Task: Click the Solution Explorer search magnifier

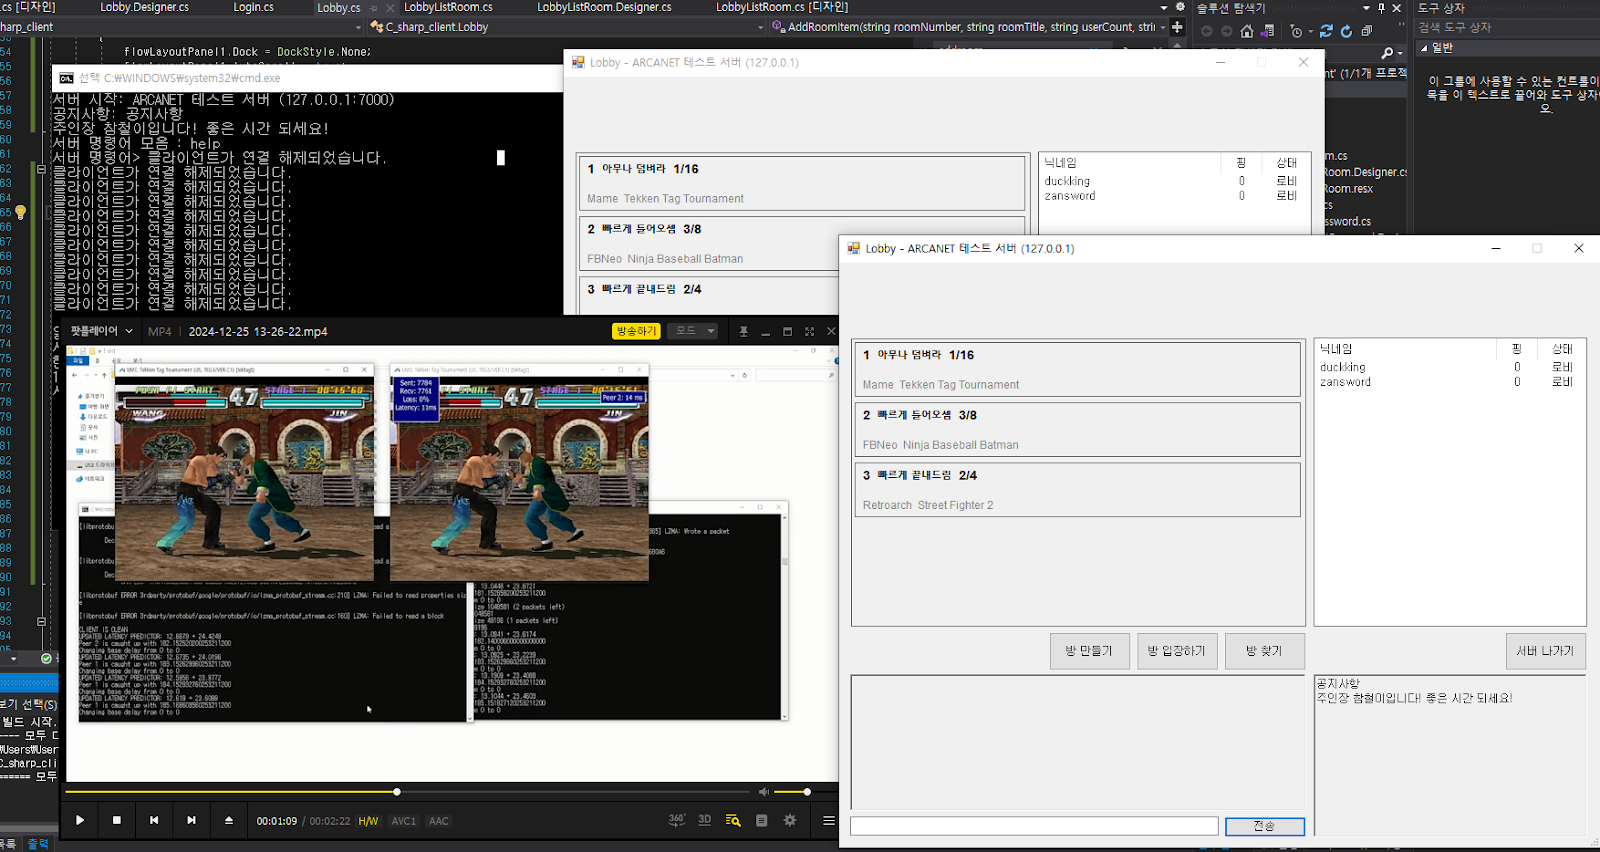Action: point(1387,52)
